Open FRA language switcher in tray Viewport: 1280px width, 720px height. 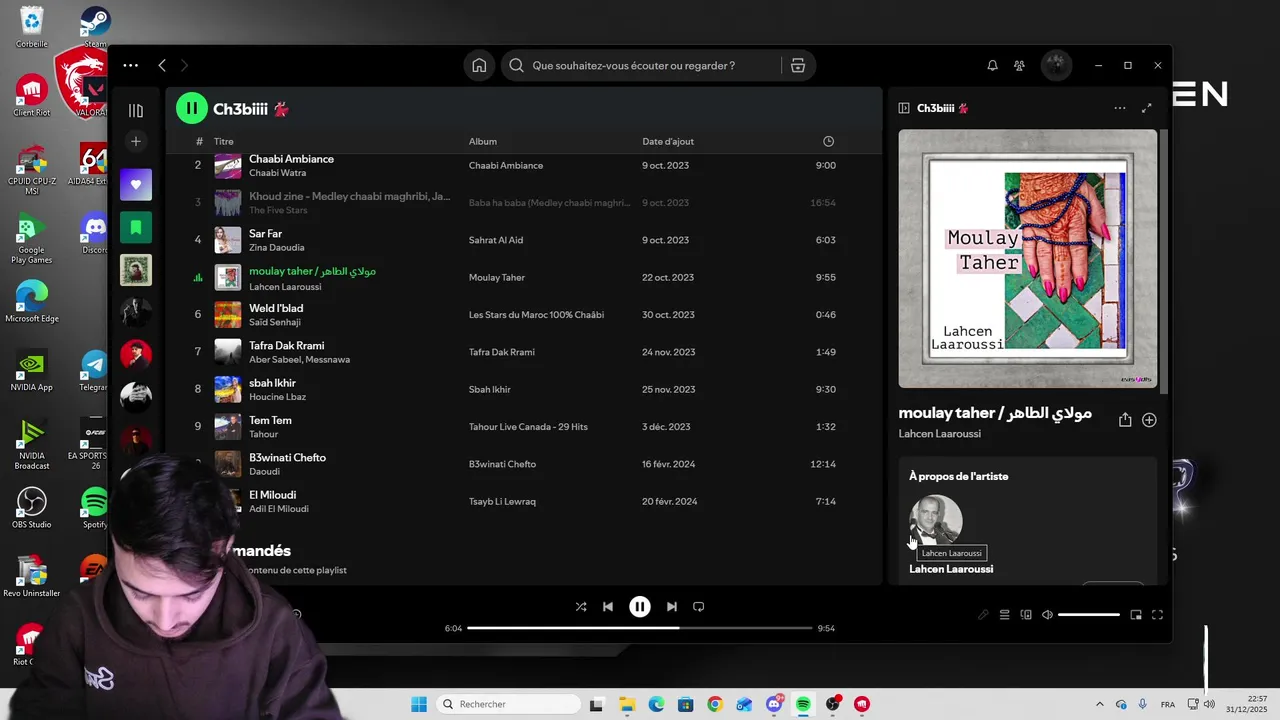click(x=1168, y=704)
